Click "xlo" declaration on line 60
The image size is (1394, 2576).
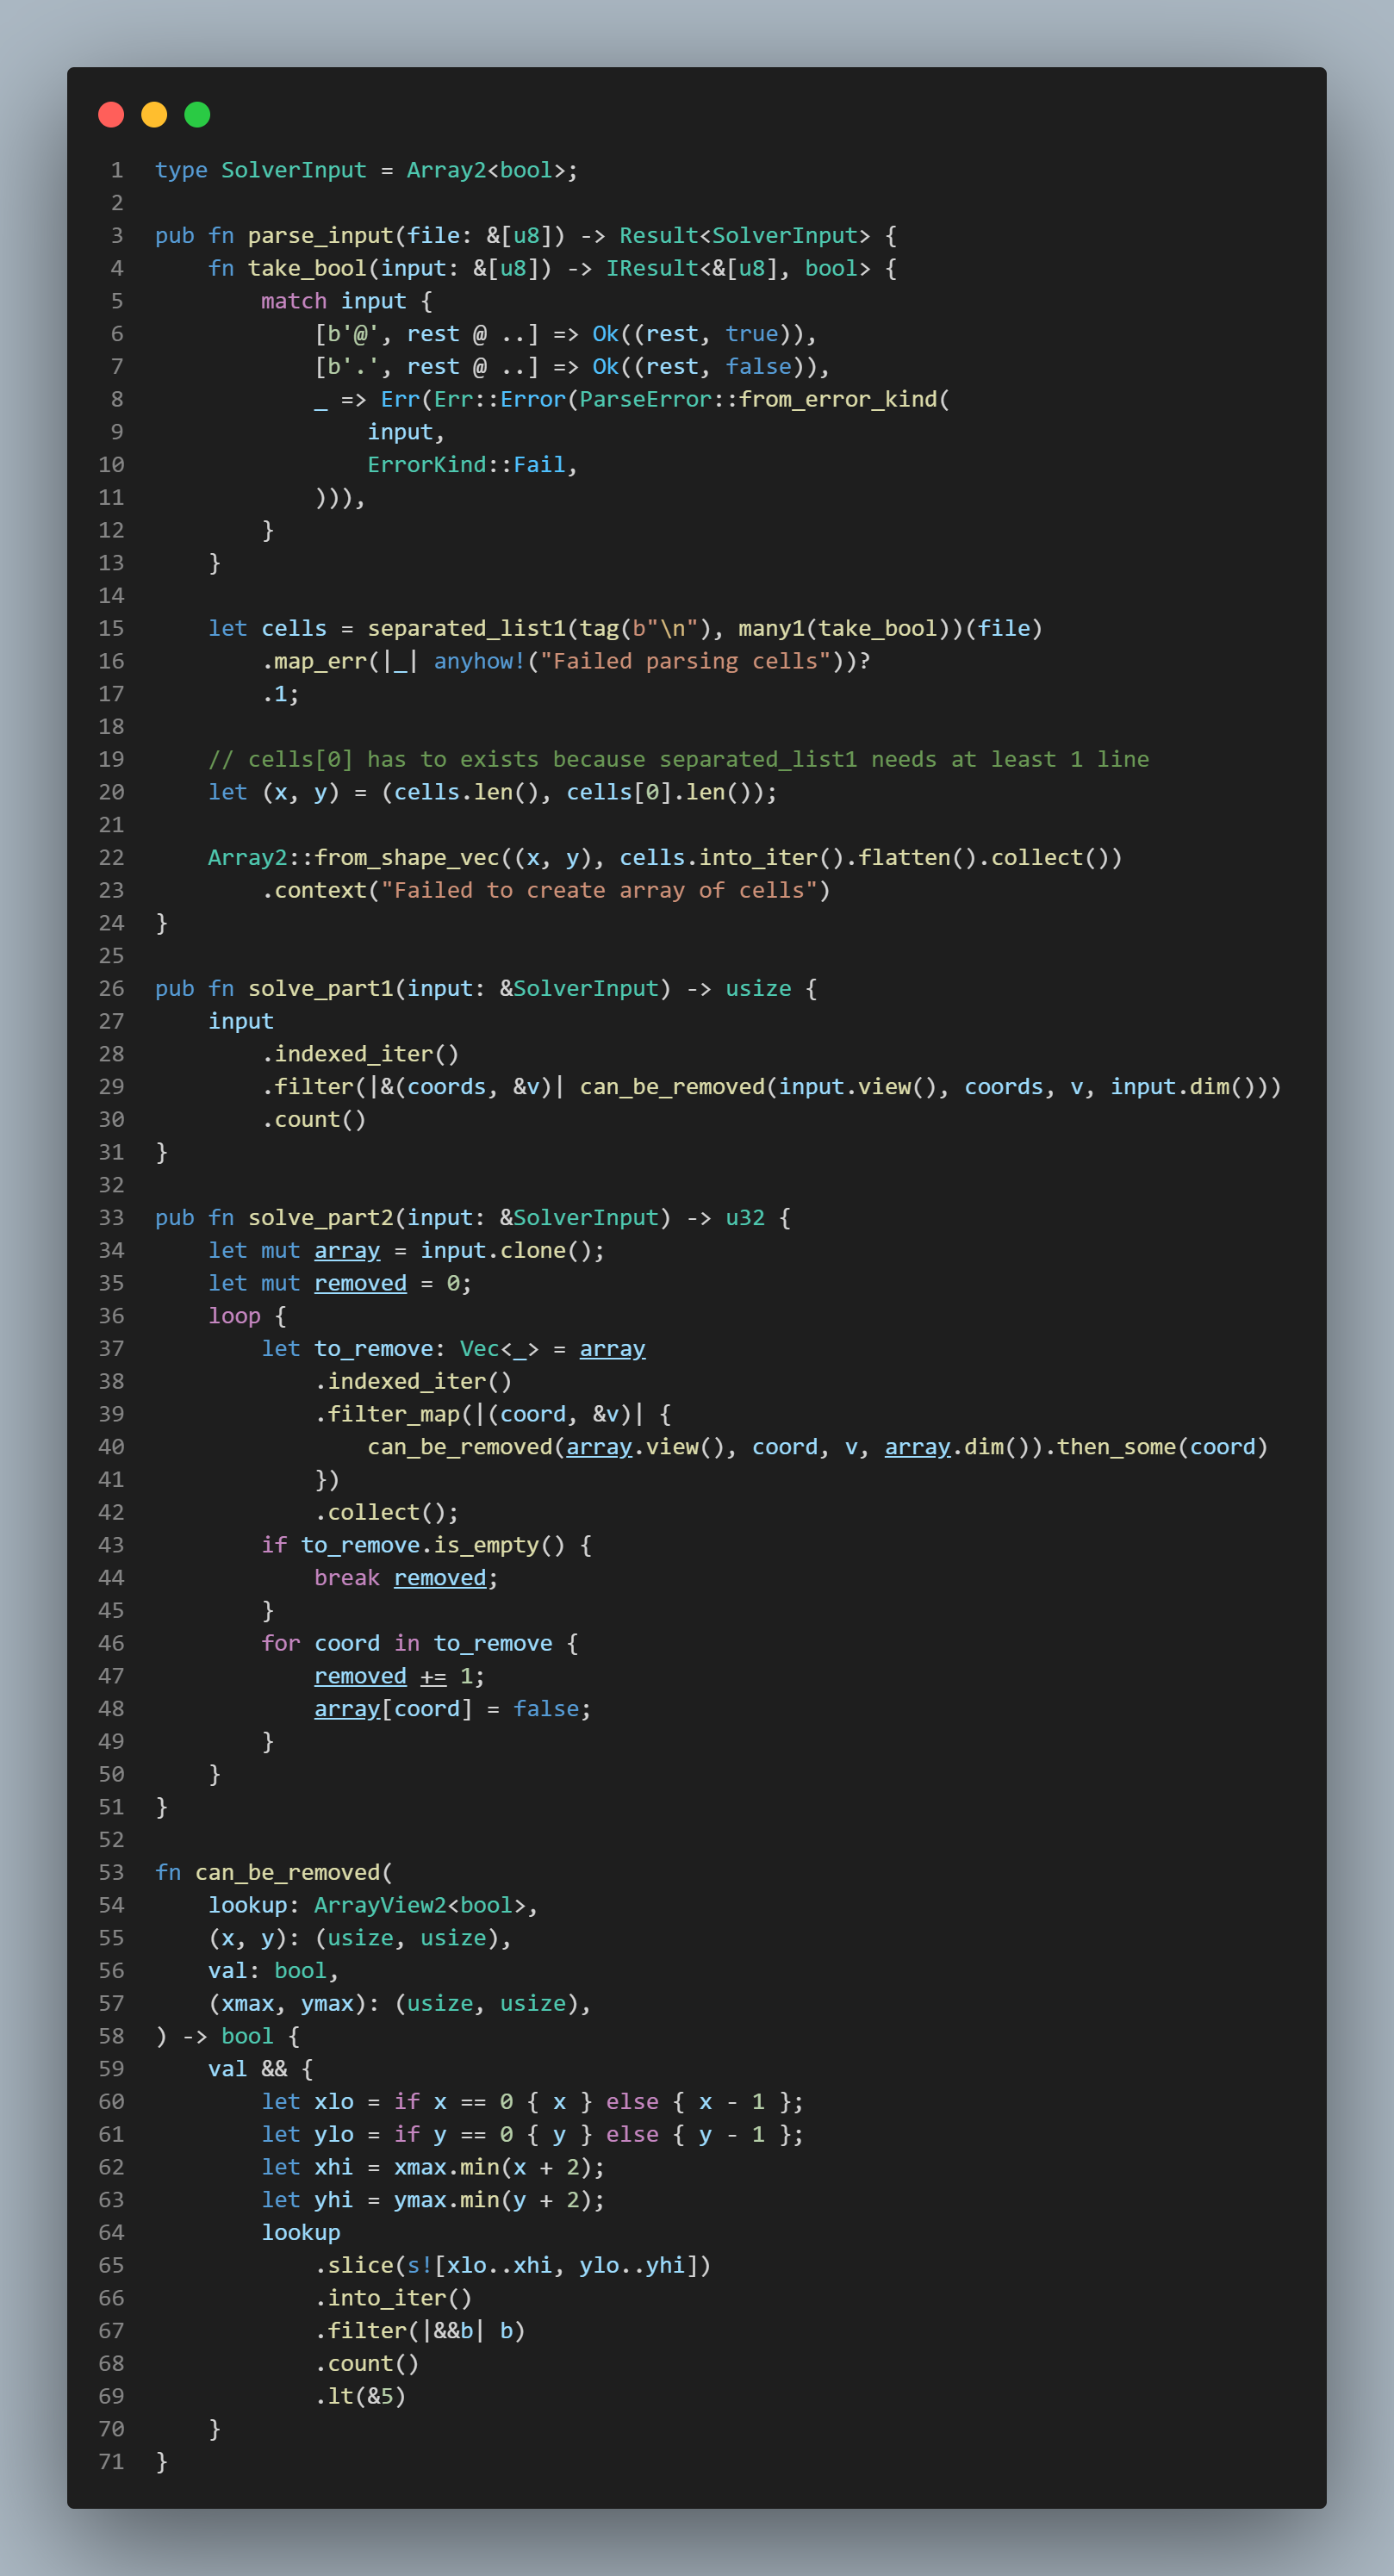334,2102
